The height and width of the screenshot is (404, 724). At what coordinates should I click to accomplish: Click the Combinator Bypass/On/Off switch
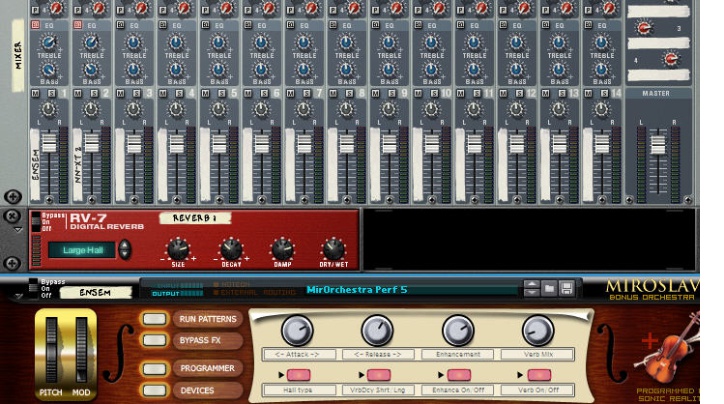(x=33, y=289)
